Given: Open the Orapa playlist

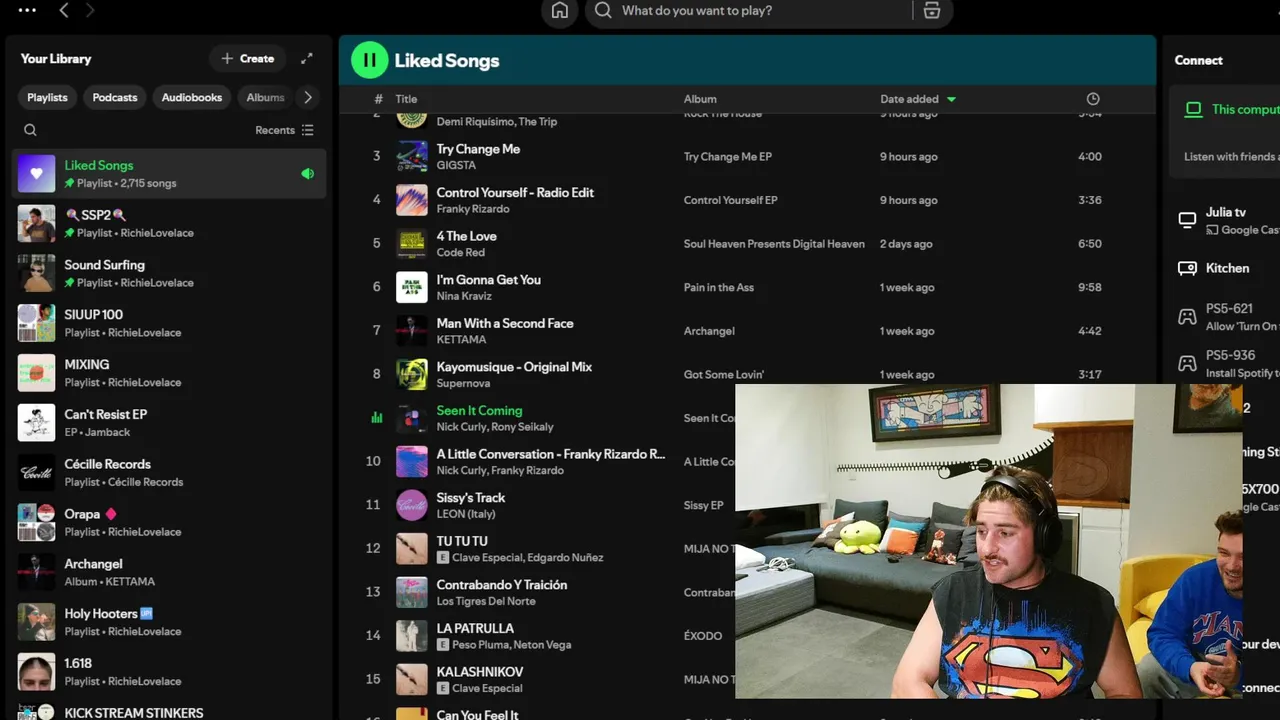Looking at the screenshot, I should coord(169,522).
